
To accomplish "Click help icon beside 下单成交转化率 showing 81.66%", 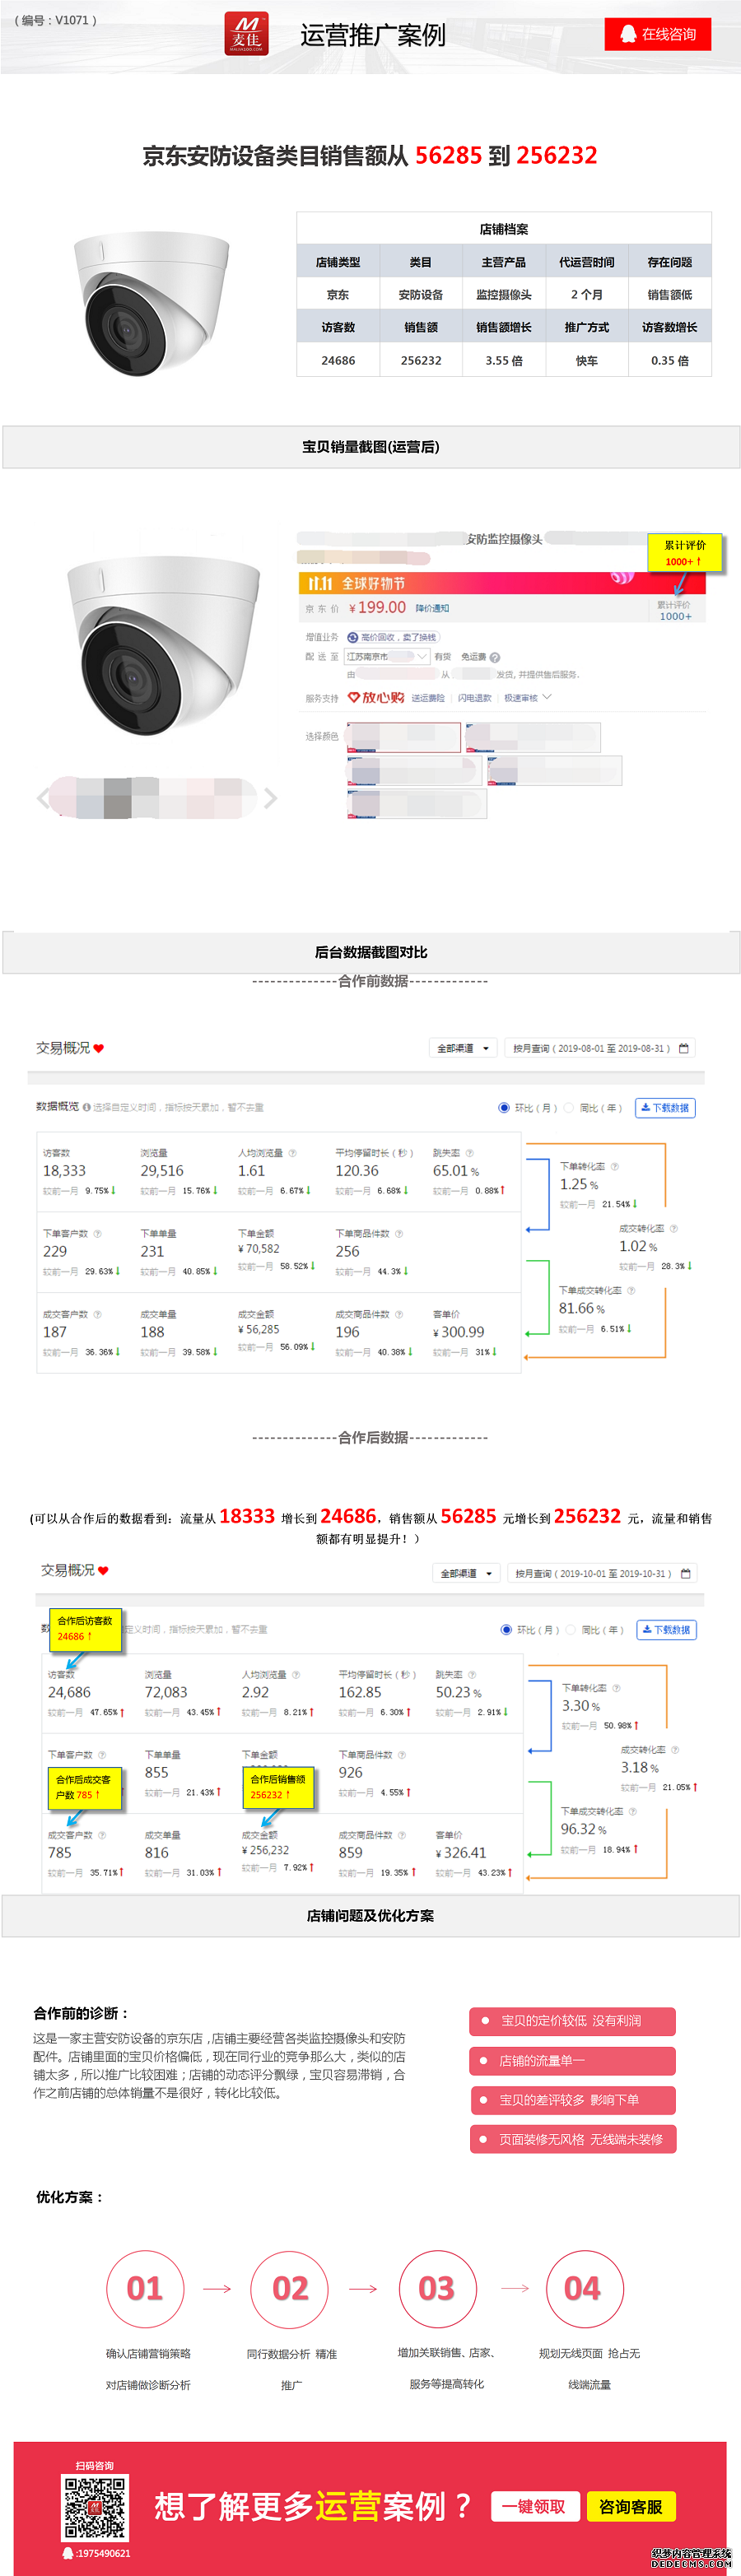I will click(x=631, y=1290).
